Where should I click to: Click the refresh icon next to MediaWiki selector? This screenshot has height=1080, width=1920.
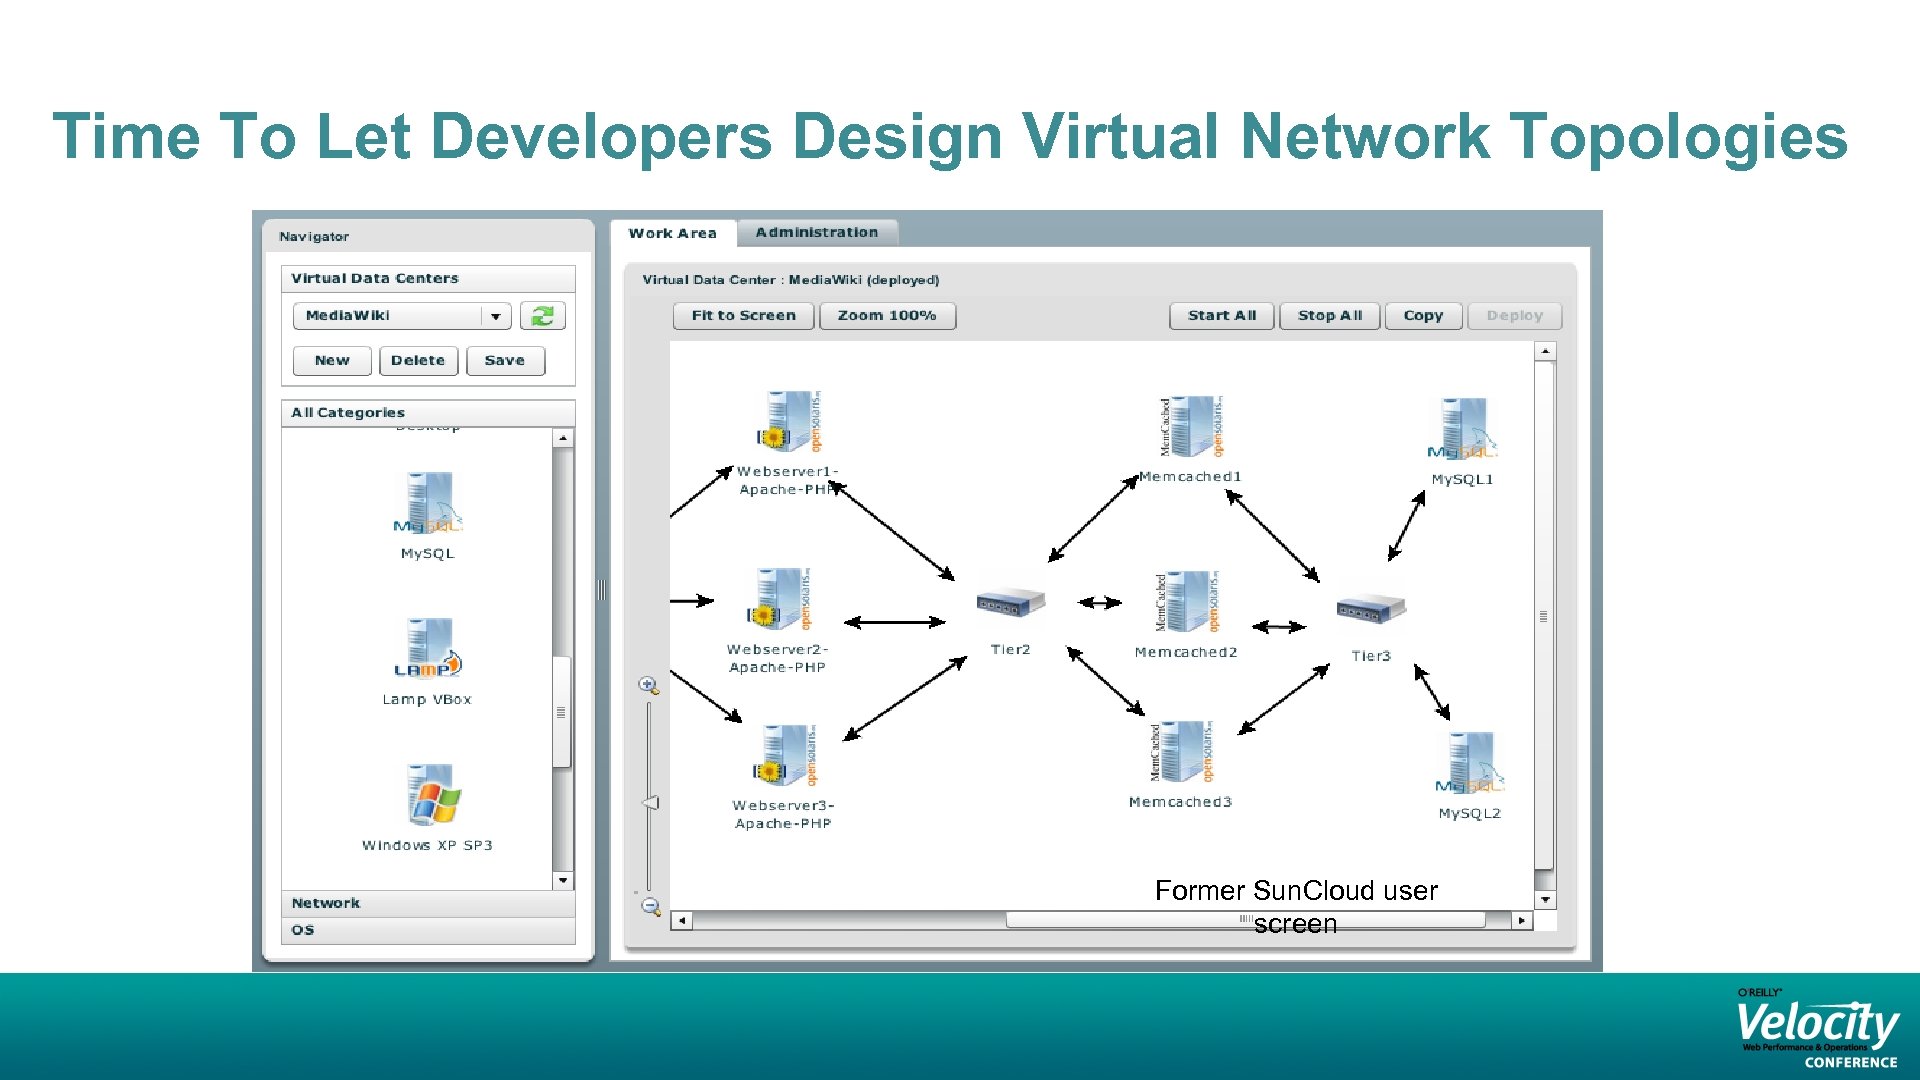tap(541, 315)
